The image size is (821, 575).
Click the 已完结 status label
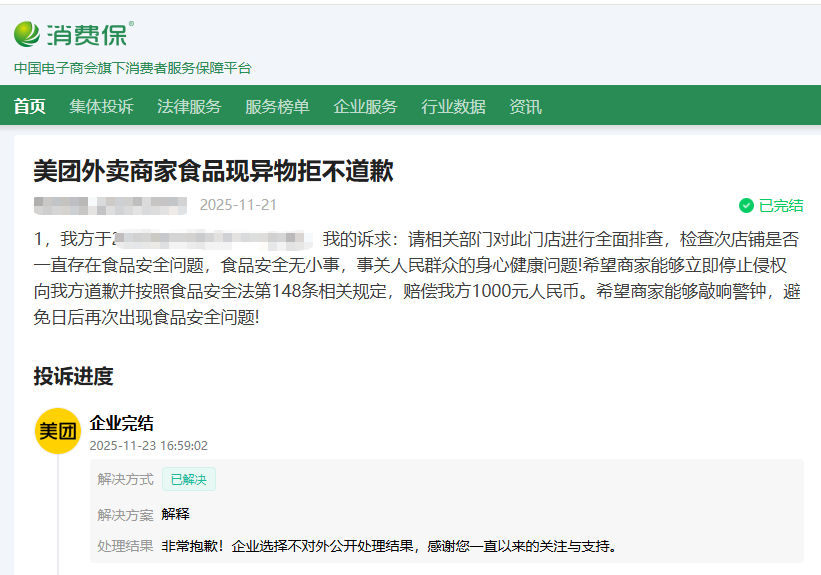click(781, 205)
